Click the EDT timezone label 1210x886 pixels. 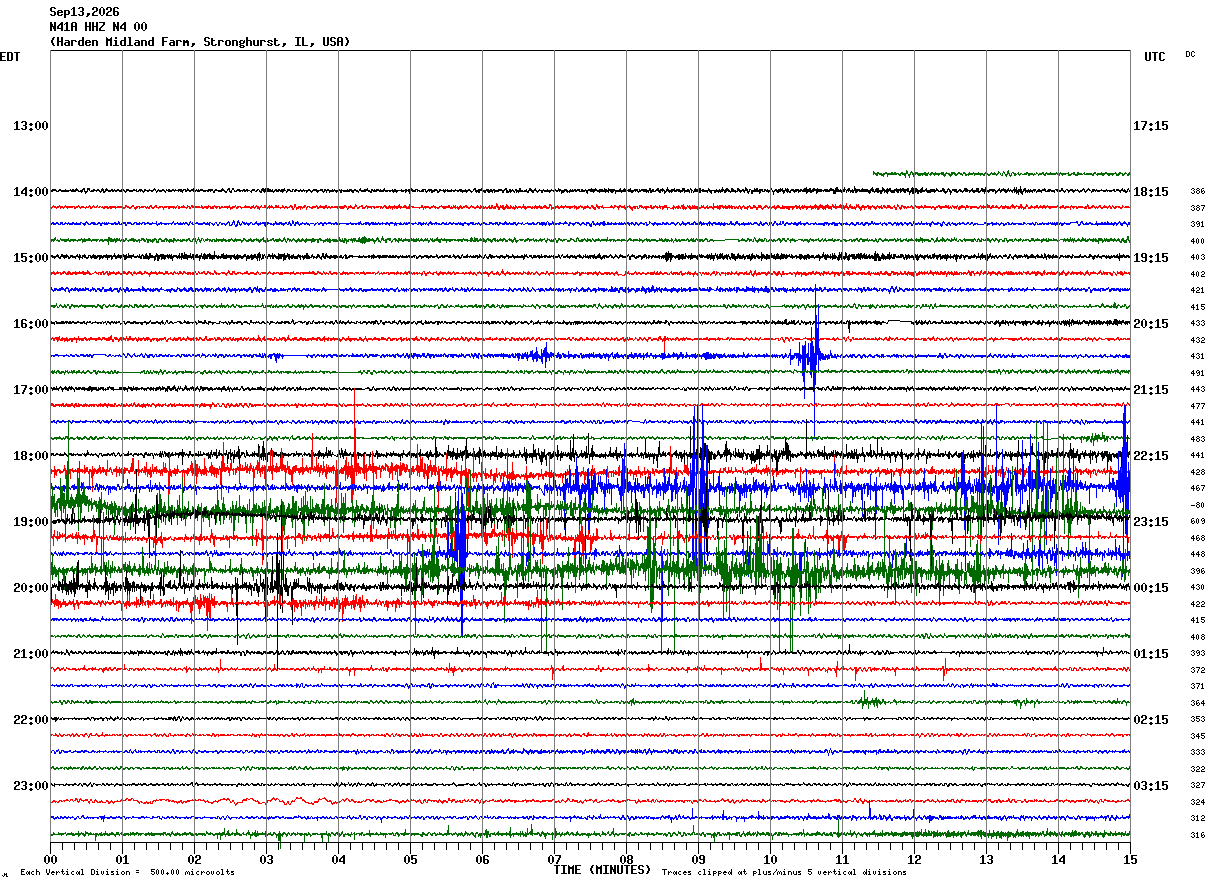[10, 57]
